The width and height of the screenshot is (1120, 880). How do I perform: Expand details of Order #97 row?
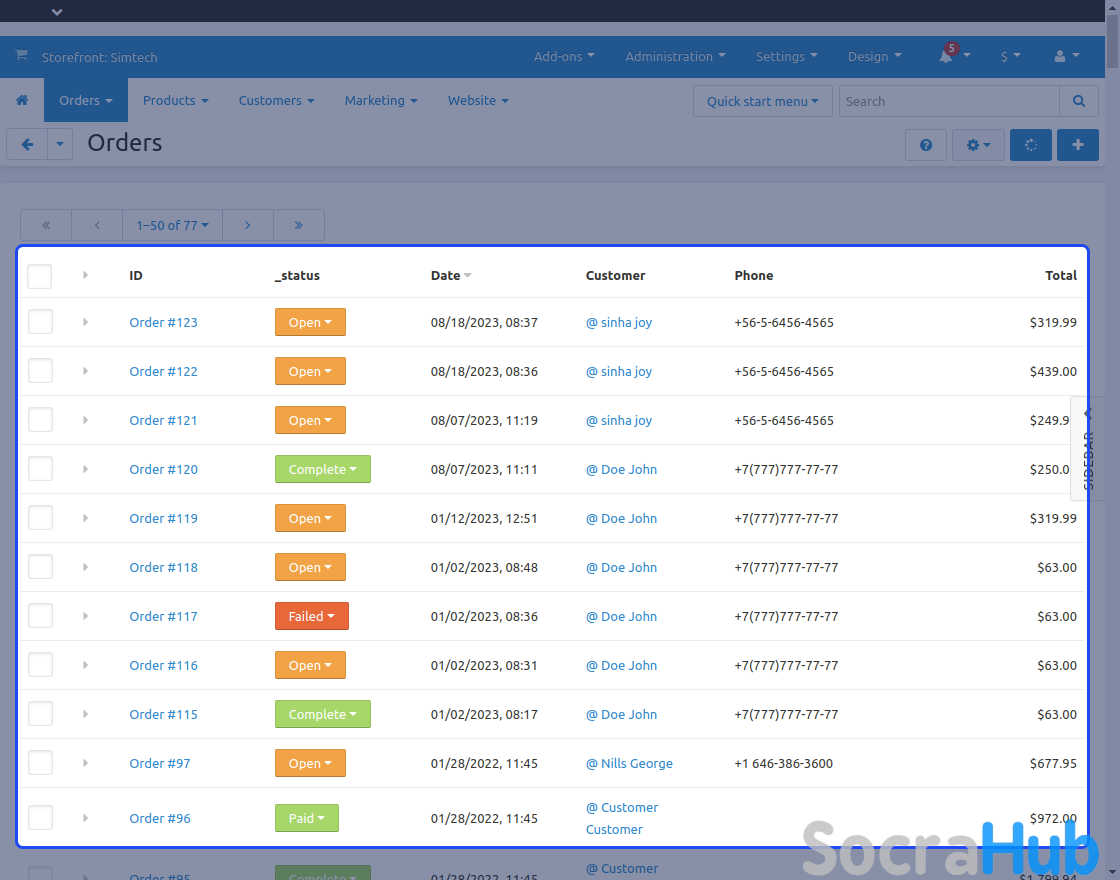pos(85,763)
